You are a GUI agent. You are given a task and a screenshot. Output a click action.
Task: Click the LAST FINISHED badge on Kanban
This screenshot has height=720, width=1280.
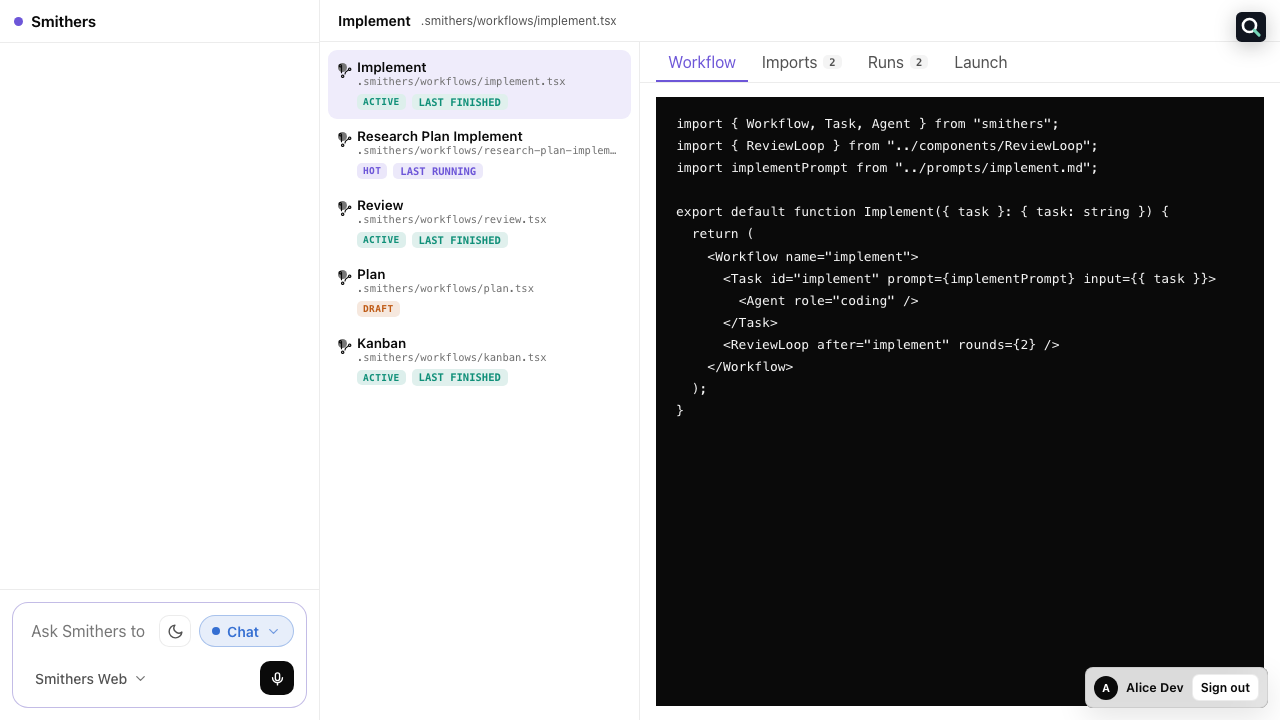[x=460, y=378]
